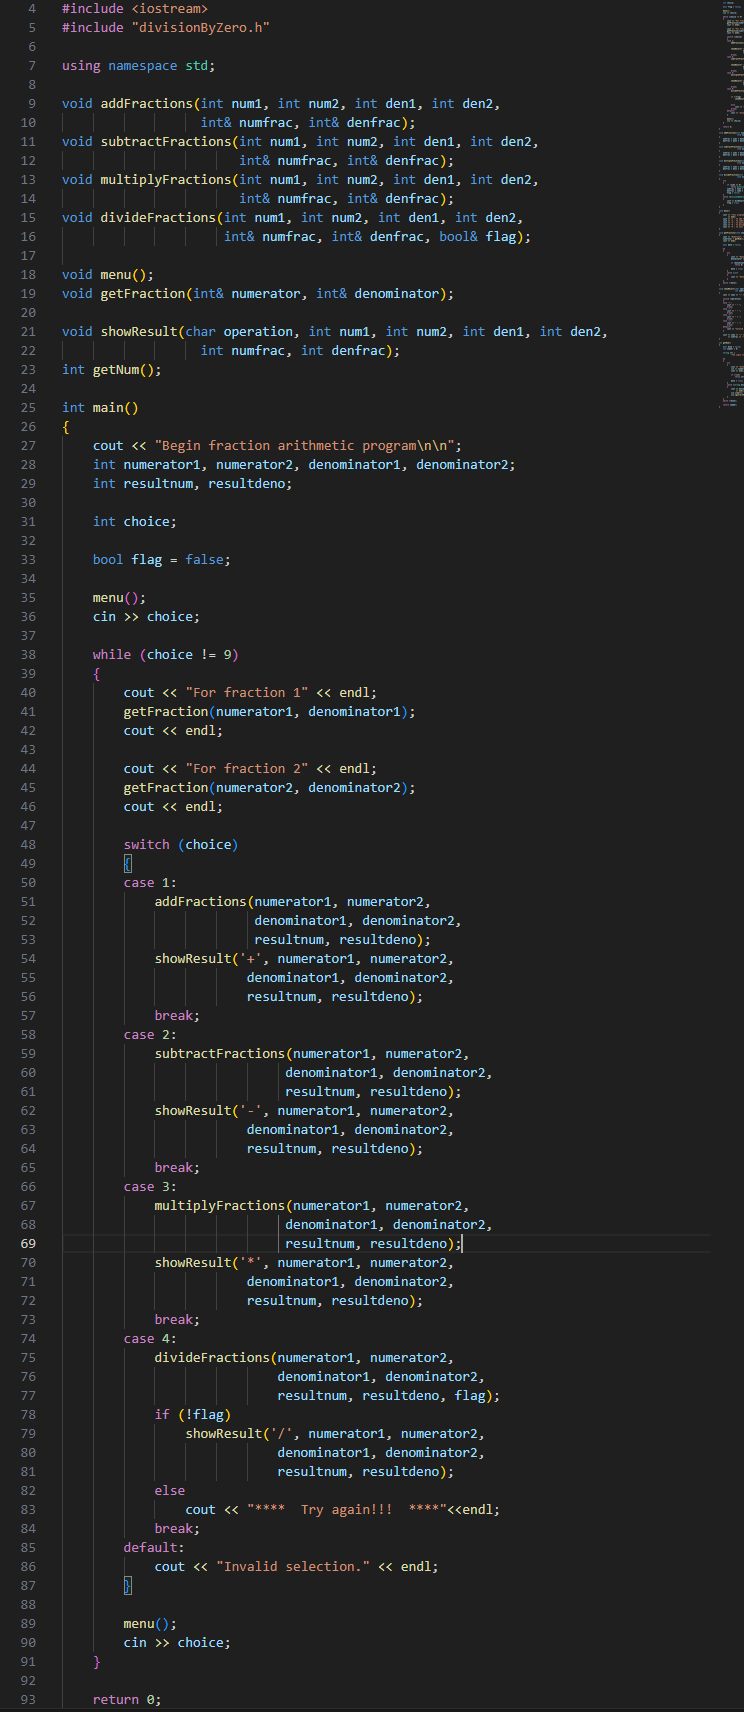The image size is (744, 1712).
Task: Click the "int getNum();" declaration
Action: click(x=111, y=369)
